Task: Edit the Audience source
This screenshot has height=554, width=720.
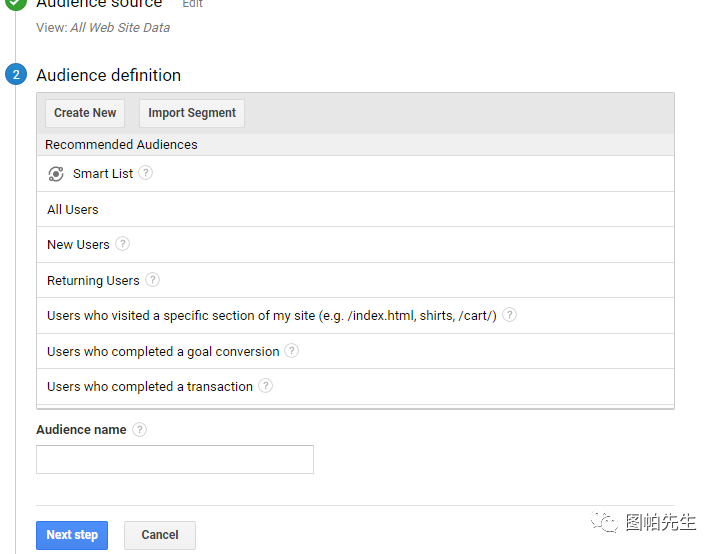Action: (x=192, y=4)
